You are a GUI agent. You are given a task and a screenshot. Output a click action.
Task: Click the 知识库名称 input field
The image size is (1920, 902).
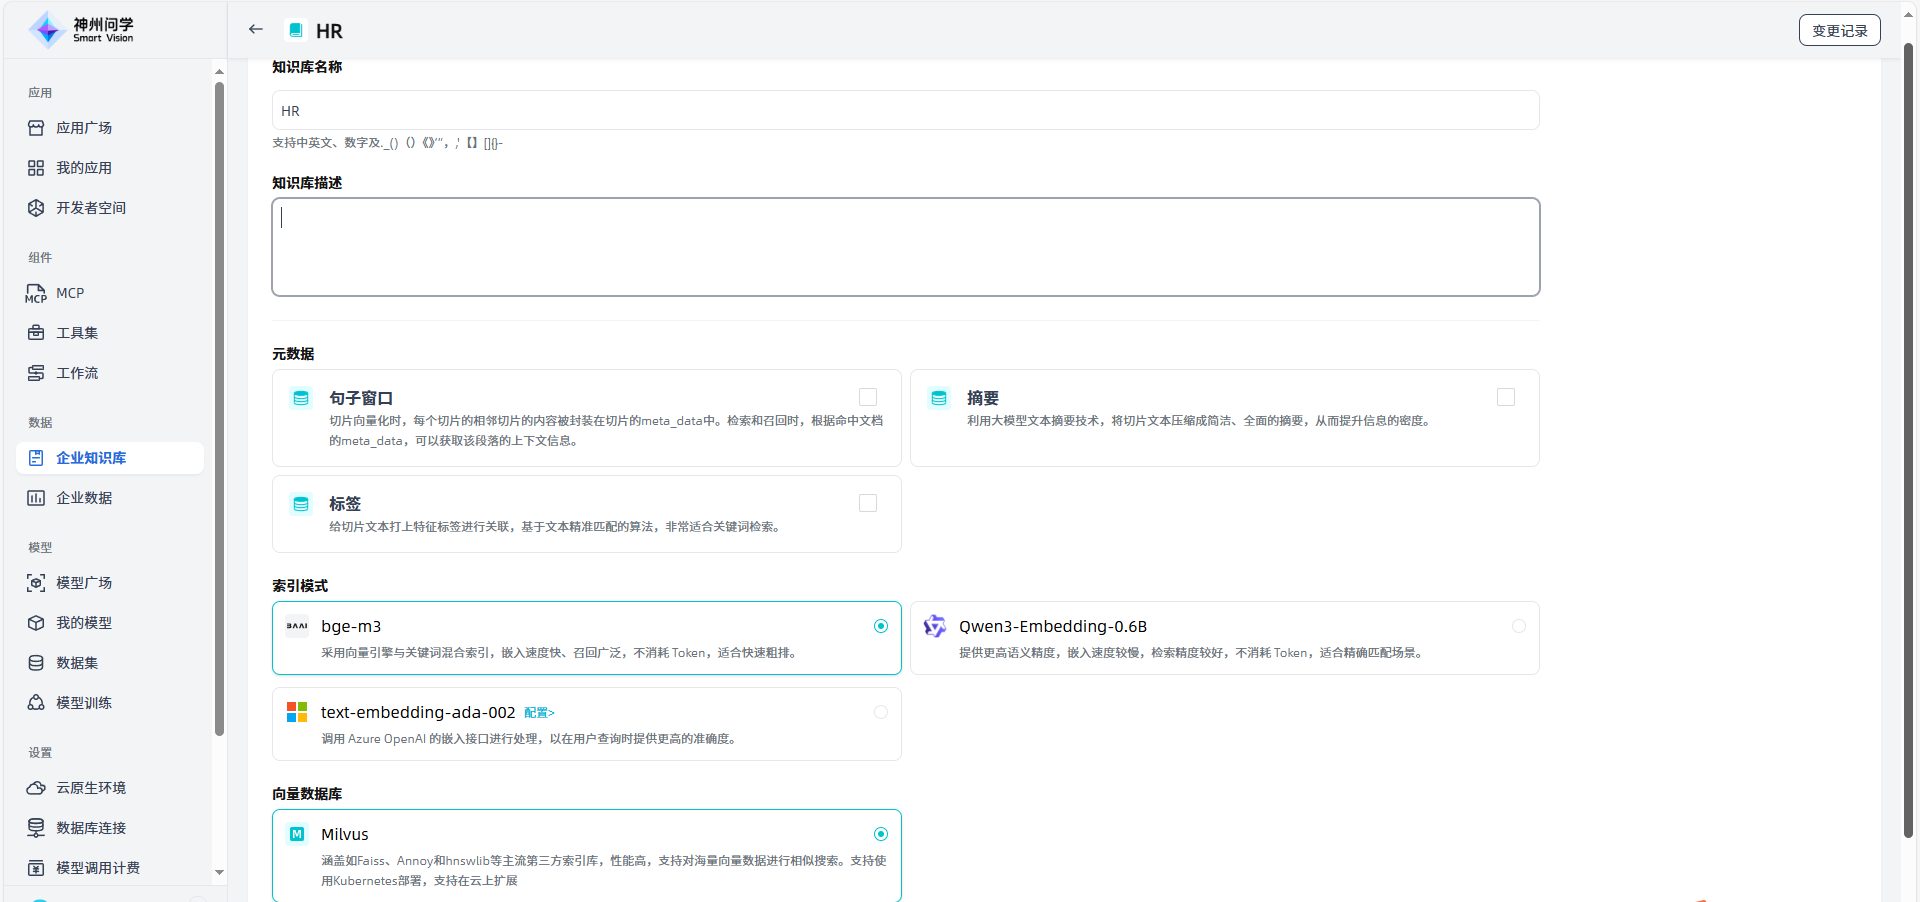[905, 111]
